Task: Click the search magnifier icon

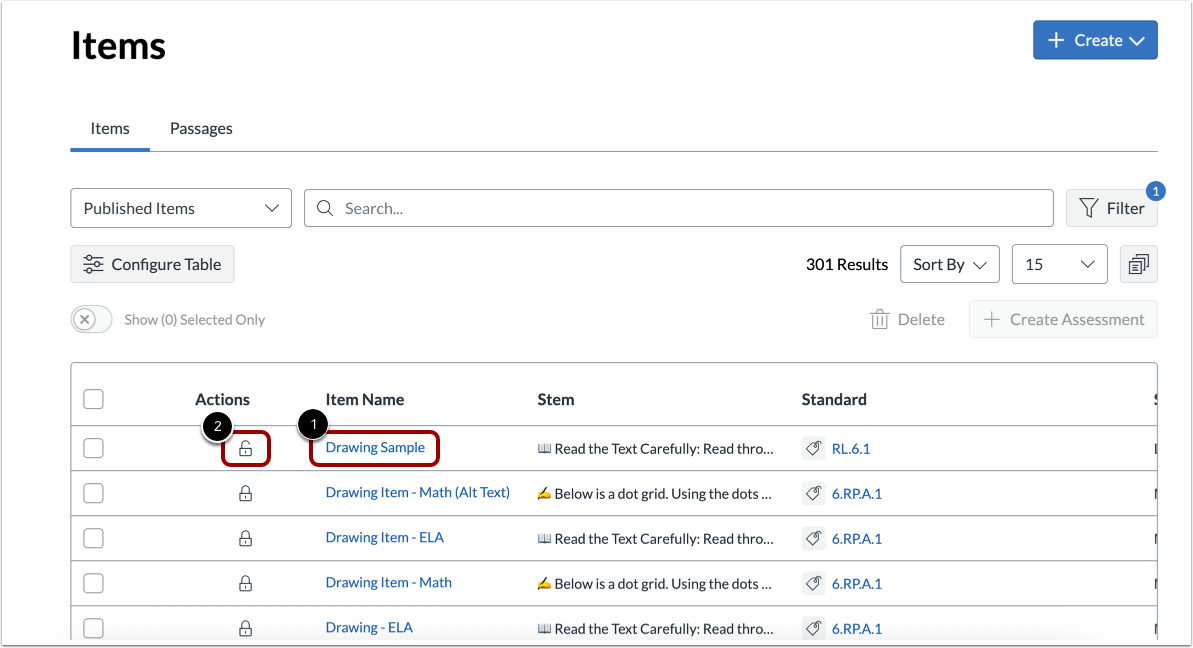Action: 325,208
